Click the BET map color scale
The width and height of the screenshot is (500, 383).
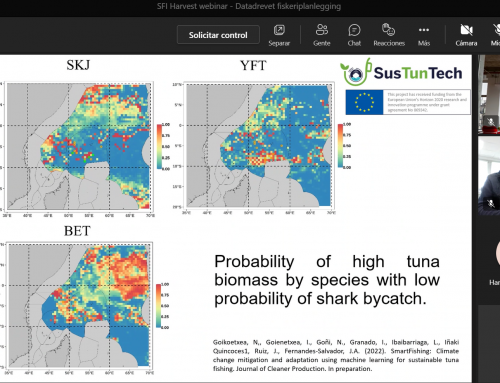(163, 306)
